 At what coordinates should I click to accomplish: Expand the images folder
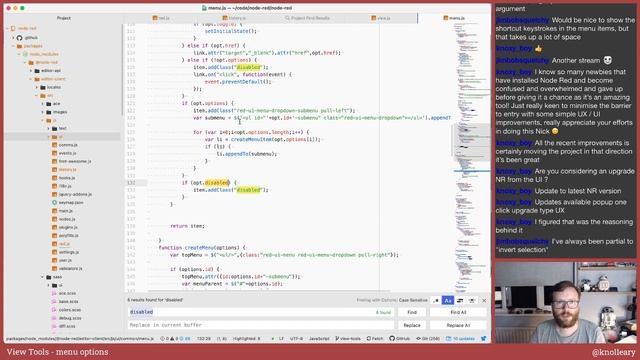tap(42, 112)
